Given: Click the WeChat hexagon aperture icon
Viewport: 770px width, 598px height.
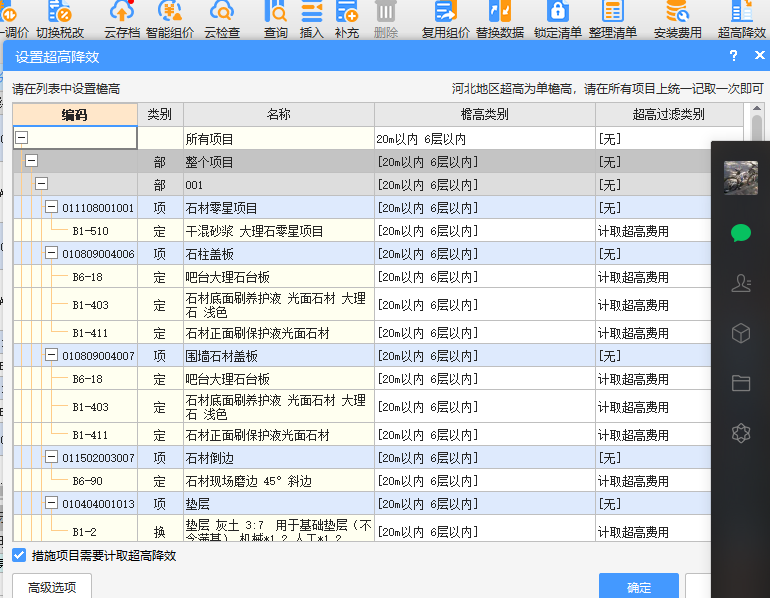Looking at the screenshot, I should coord(741,433).
